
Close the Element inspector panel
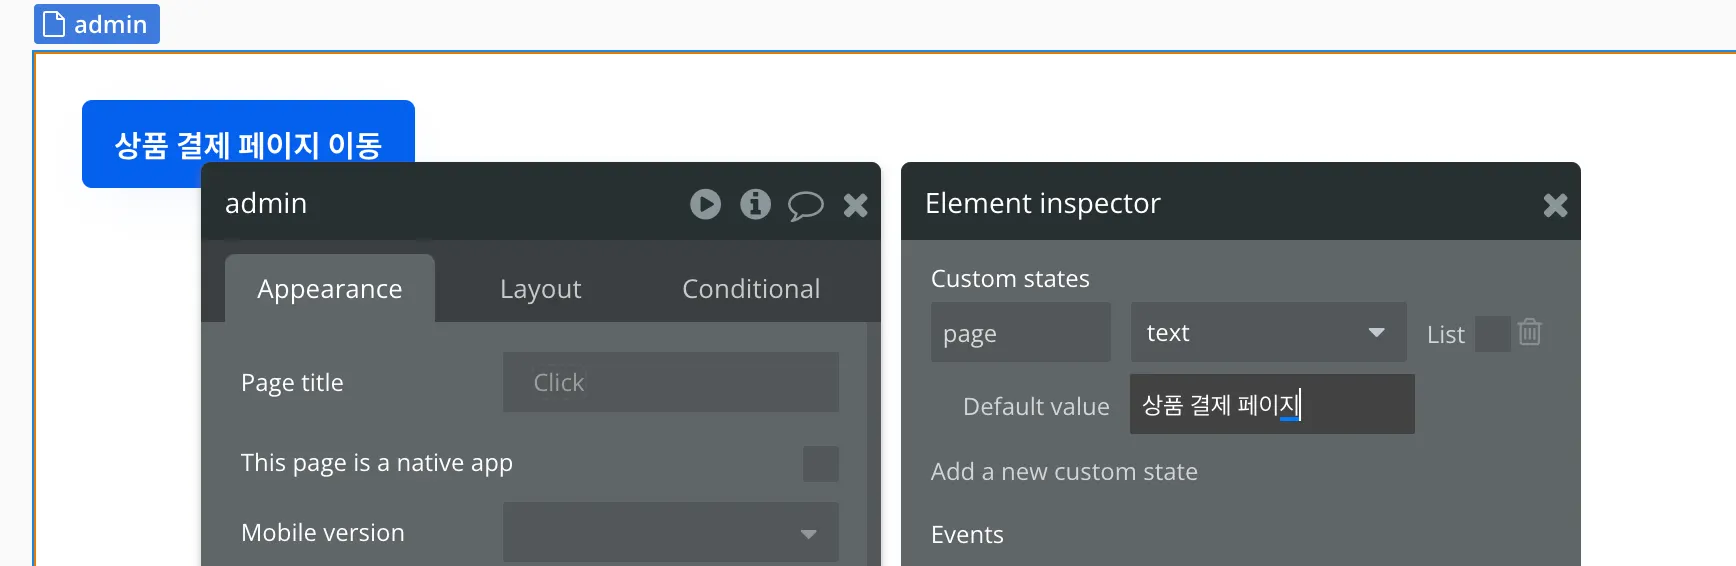(x=1555, y=206)
